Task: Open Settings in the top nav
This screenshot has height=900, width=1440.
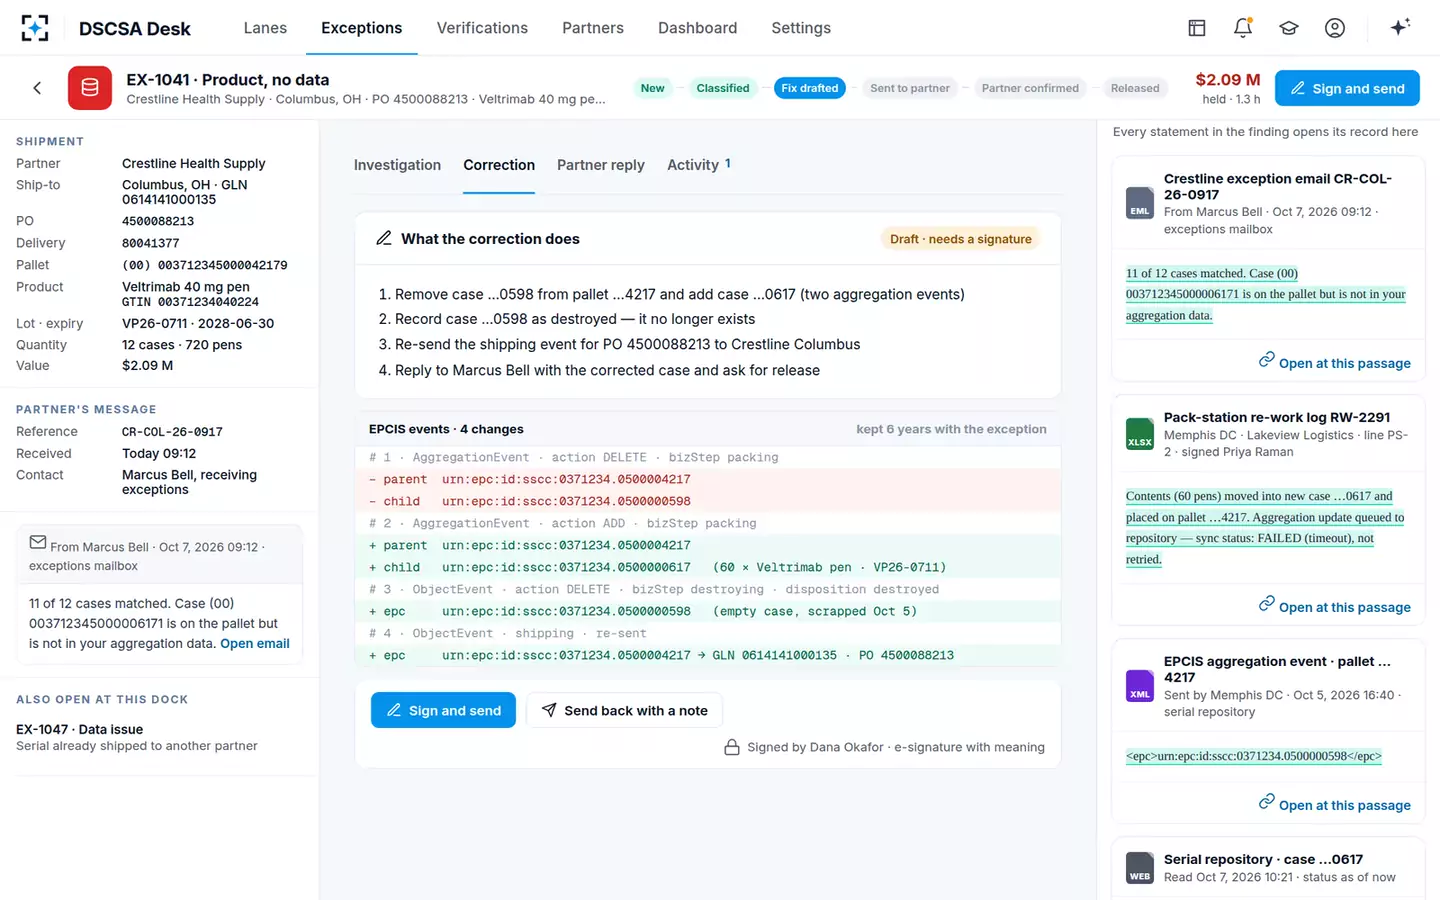Action: click(801, 28)
